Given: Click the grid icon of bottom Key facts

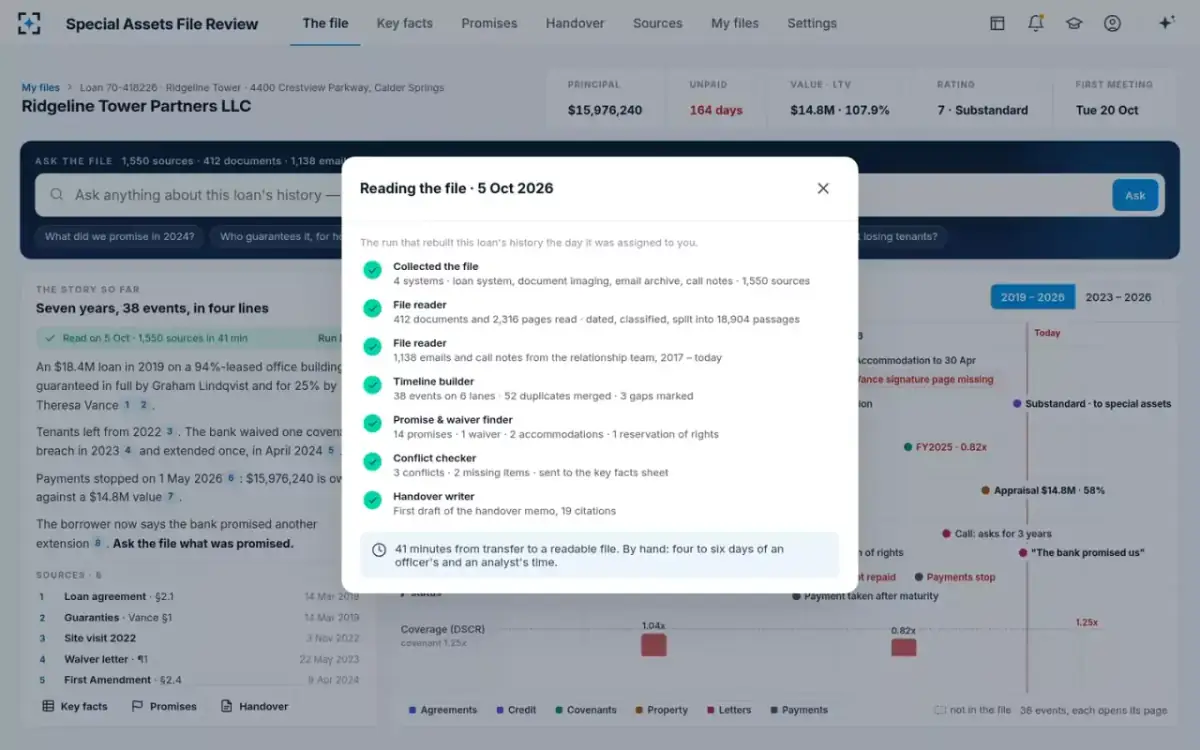Looking at the screenshot, I should [x=48, y=706].
